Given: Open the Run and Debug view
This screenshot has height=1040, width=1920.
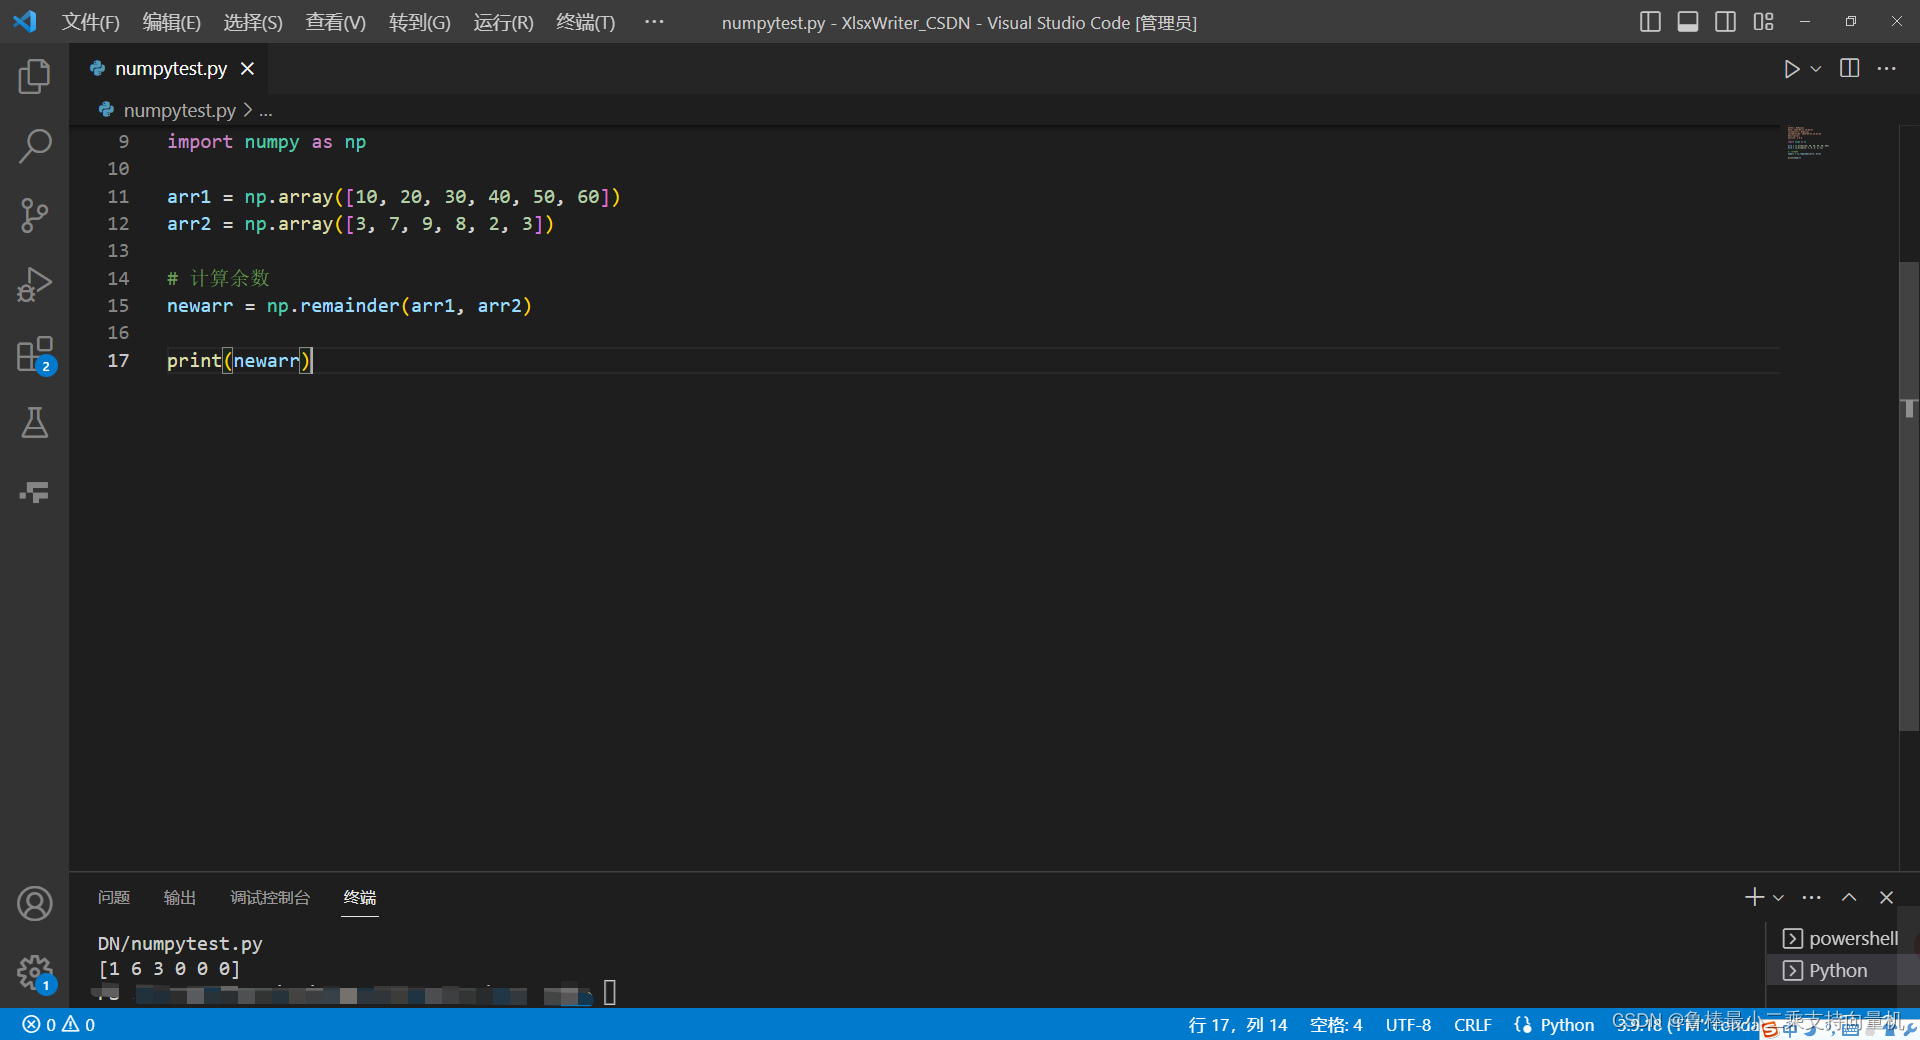Looking at the screenshot, I should (34, 284).
